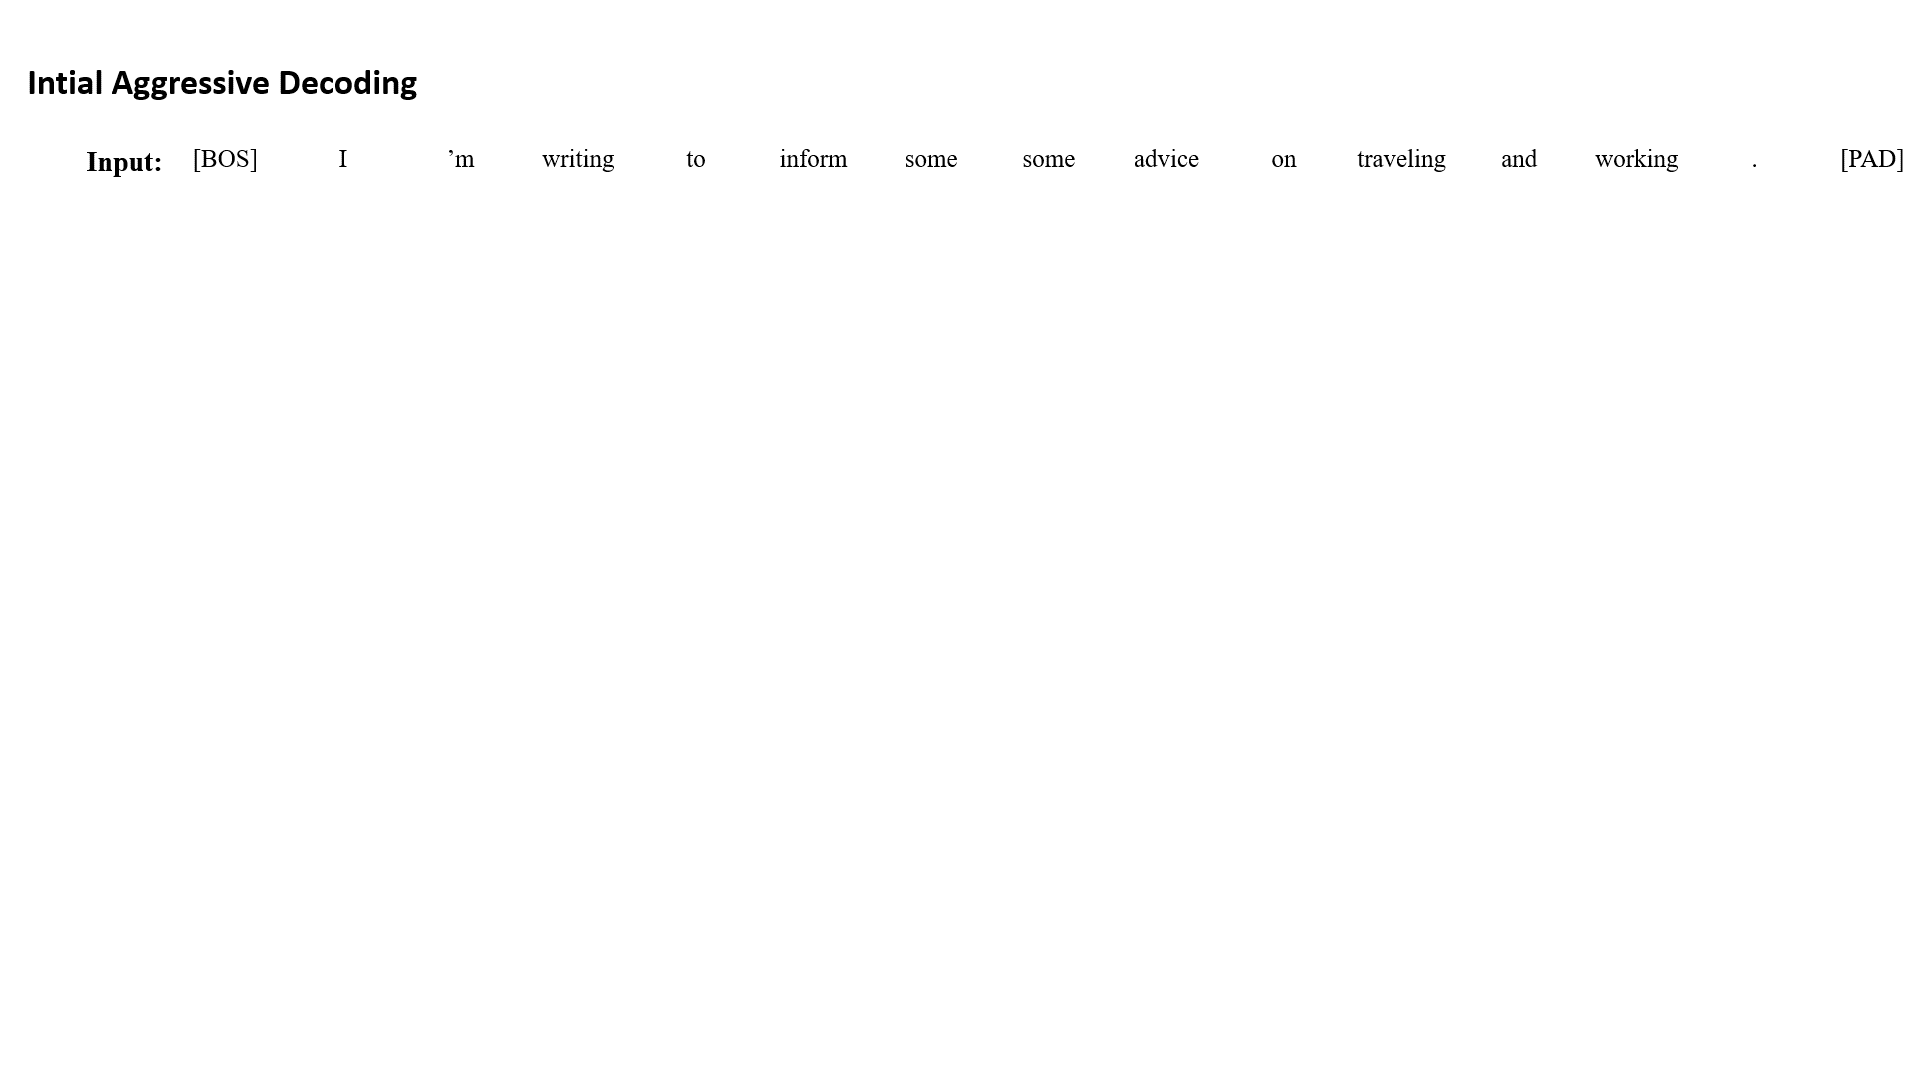Select the 'working' token near end

pyautogui.click(x=1636, y=158)
